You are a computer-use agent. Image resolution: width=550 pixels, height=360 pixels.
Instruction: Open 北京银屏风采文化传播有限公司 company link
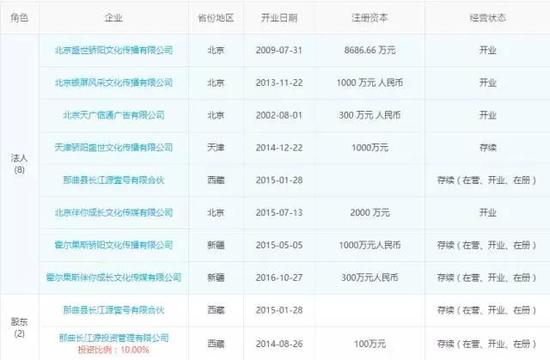click(x=114, y=83)
